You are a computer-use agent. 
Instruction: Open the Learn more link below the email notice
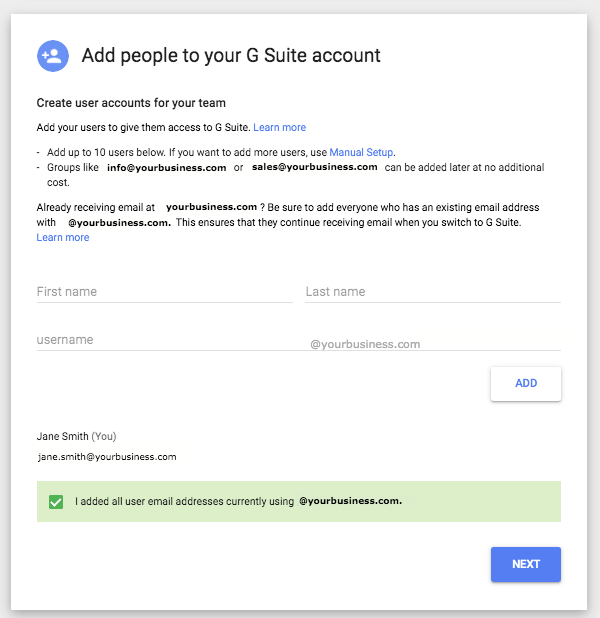click(63, 238)
